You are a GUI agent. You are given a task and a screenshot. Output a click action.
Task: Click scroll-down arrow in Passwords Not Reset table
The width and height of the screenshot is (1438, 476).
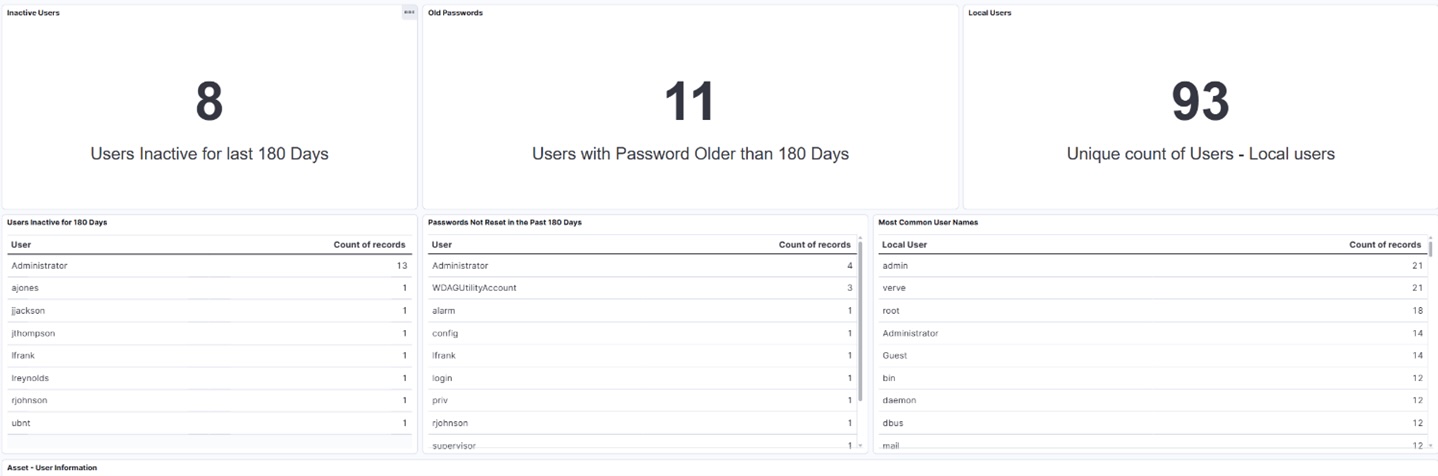[x=860, y=446]
